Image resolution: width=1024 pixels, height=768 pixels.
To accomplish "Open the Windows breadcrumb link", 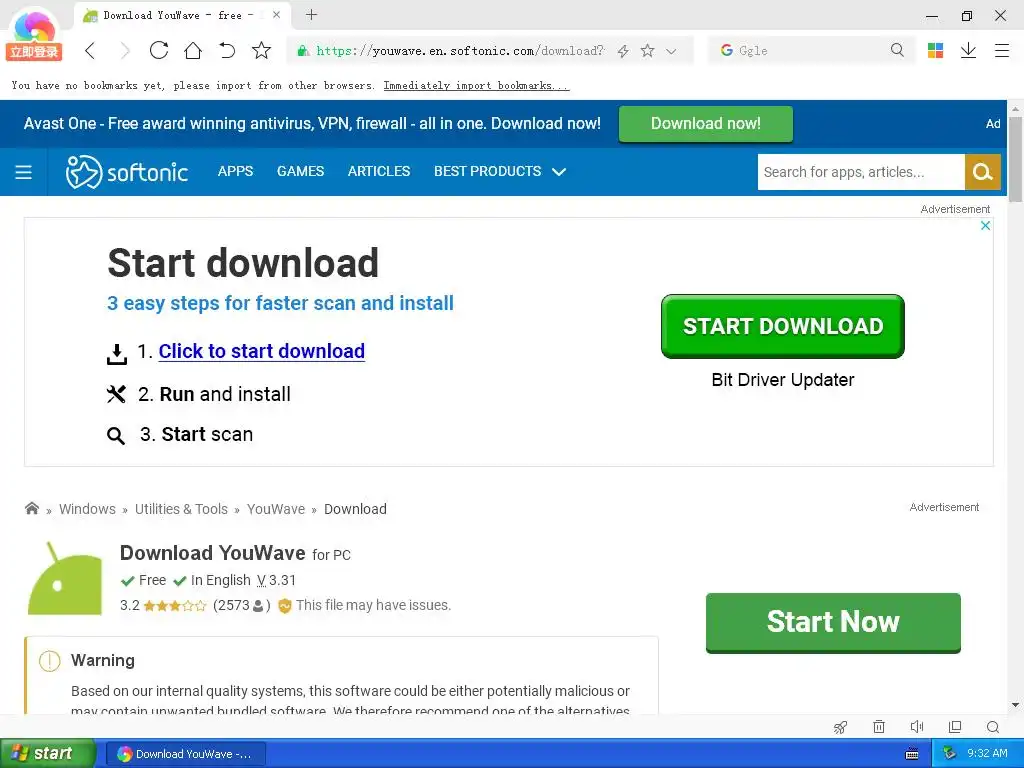I will click(87, 509).
